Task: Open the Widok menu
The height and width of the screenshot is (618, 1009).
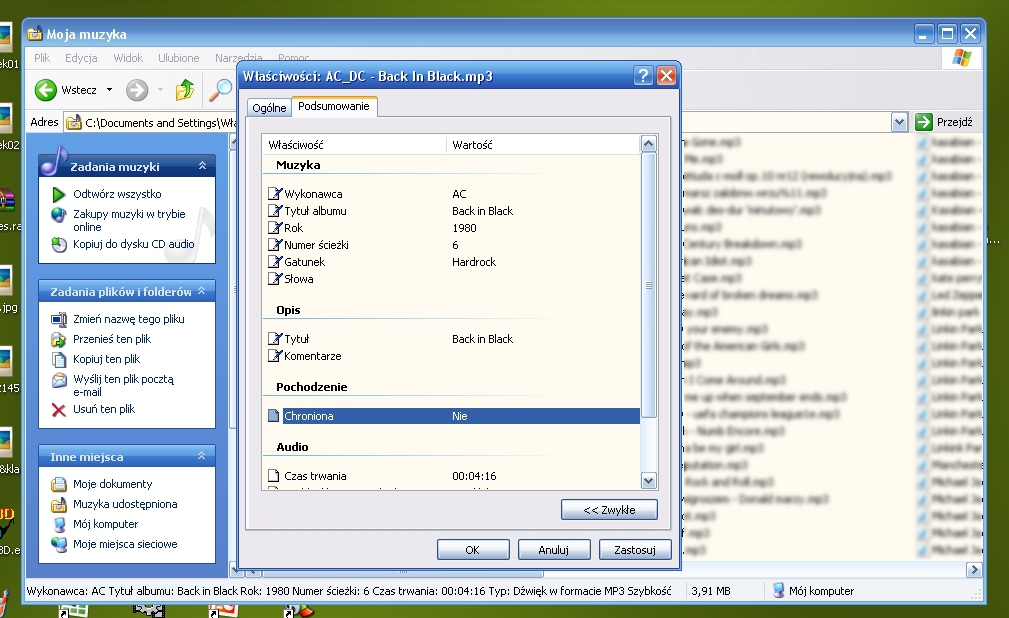Action: 128,58
